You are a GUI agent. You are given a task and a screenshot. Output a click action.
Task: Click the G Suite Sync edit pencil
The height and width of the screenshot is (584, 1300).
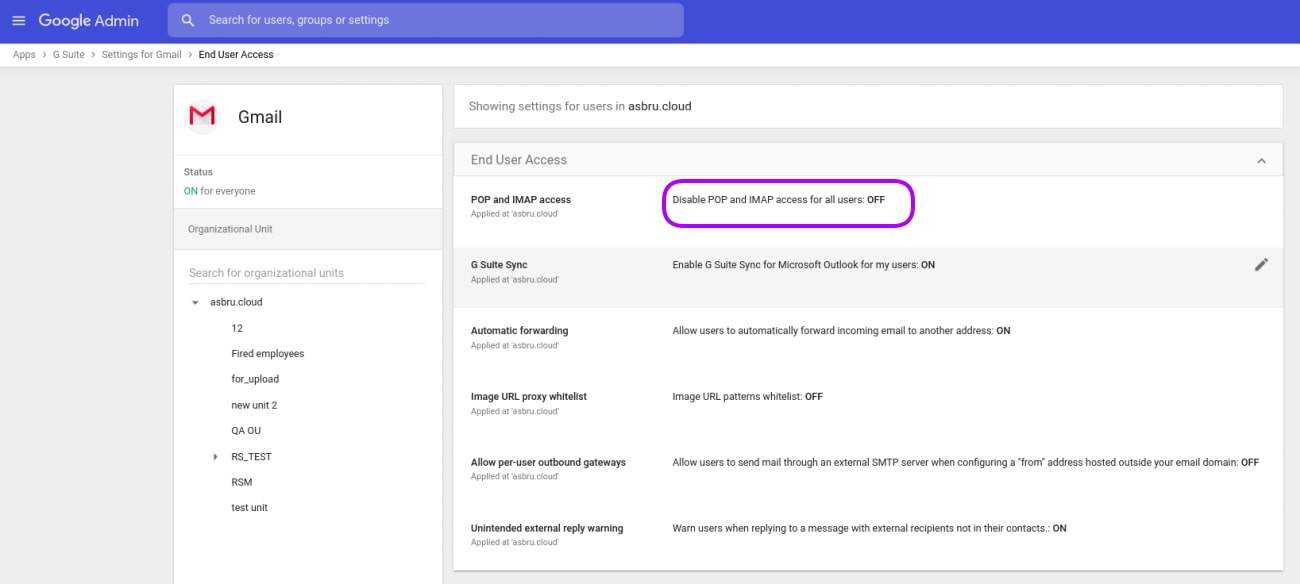coord(1261,265)
